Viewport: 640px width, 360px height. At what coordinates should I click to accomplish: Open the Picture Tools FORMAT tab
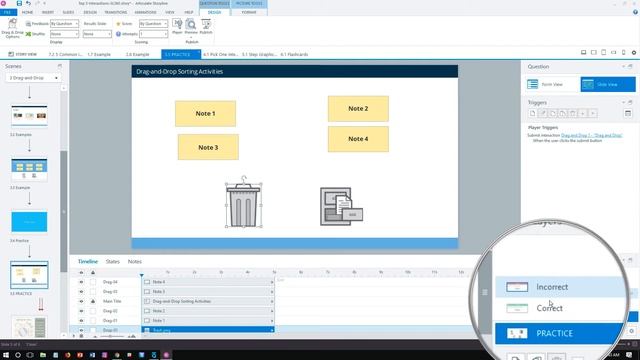pos(249,12)
